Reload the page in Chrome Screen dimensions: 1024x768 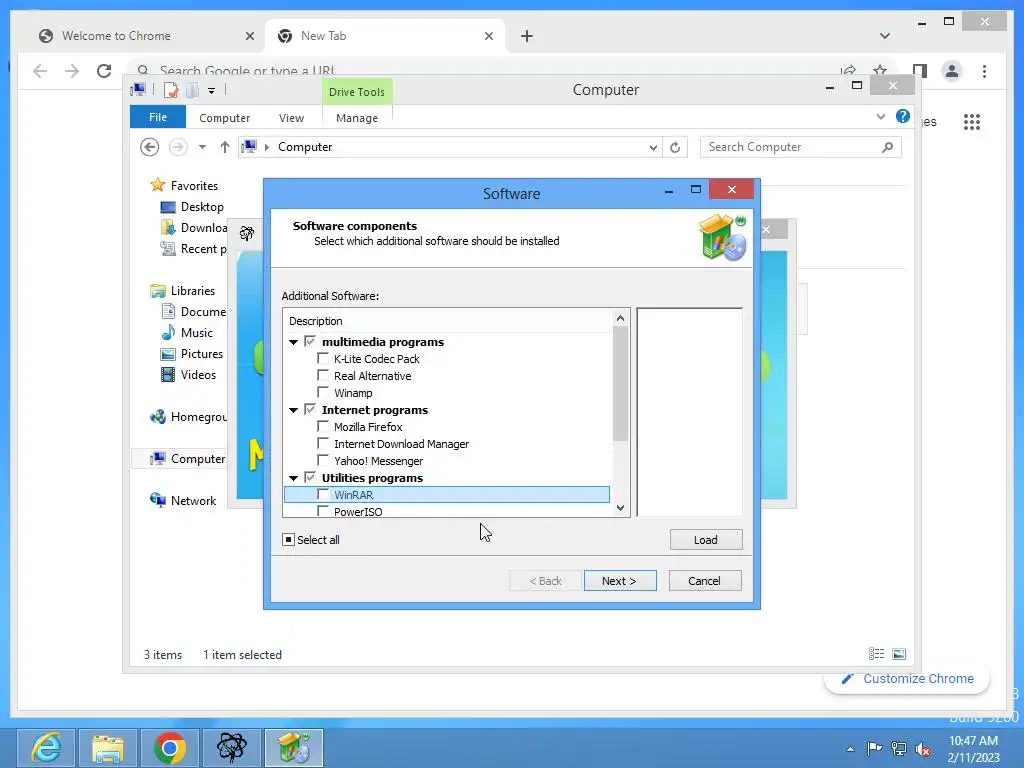pos(104,71)
